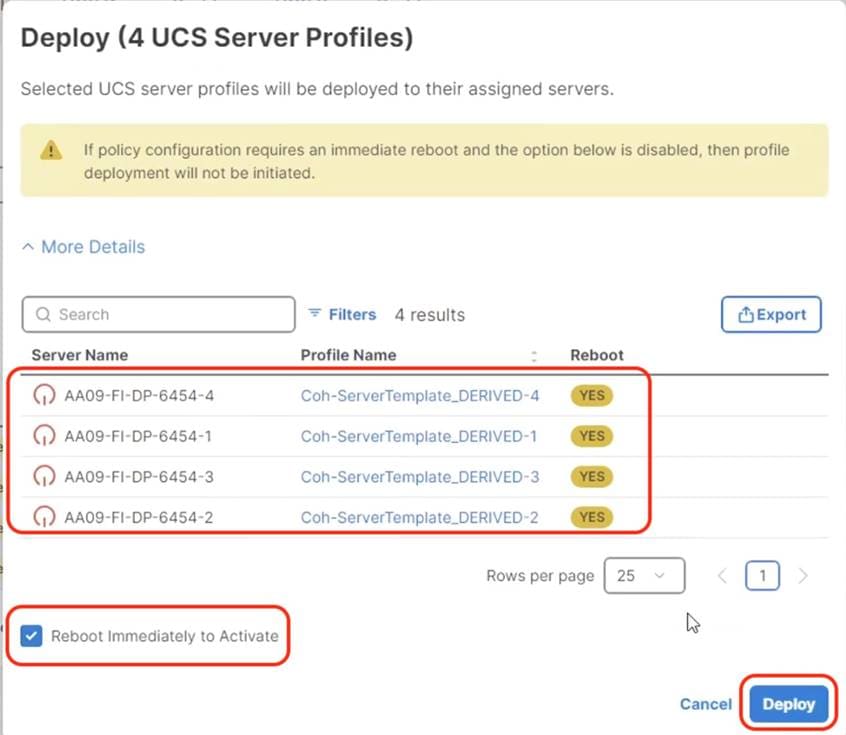Click the Profile Name sort arrows

click(534, 355)
